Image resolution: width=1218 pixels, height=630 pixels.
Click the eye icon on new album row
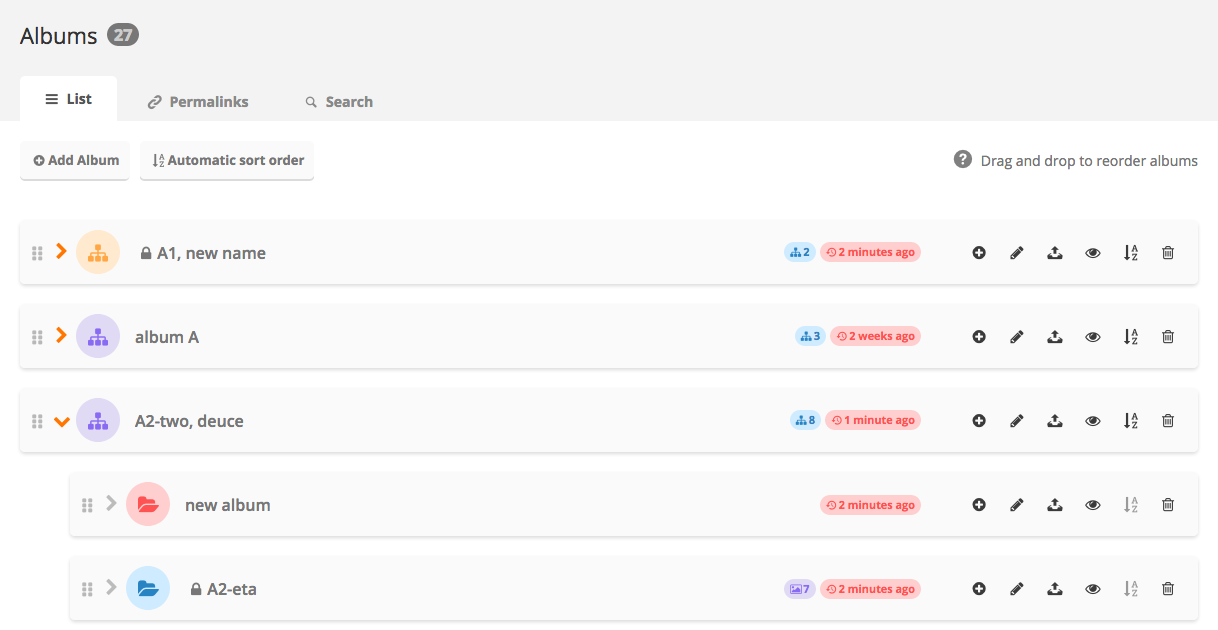pyautogui.click(x=1093, y=505)
